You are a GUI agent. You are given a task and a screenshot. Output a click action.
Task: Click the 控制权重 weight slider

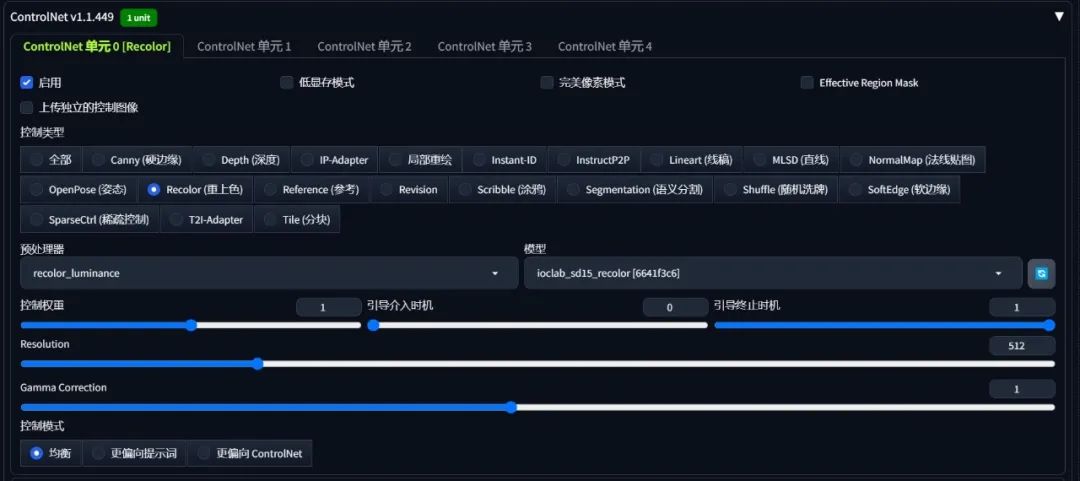(x=191, y=325)
